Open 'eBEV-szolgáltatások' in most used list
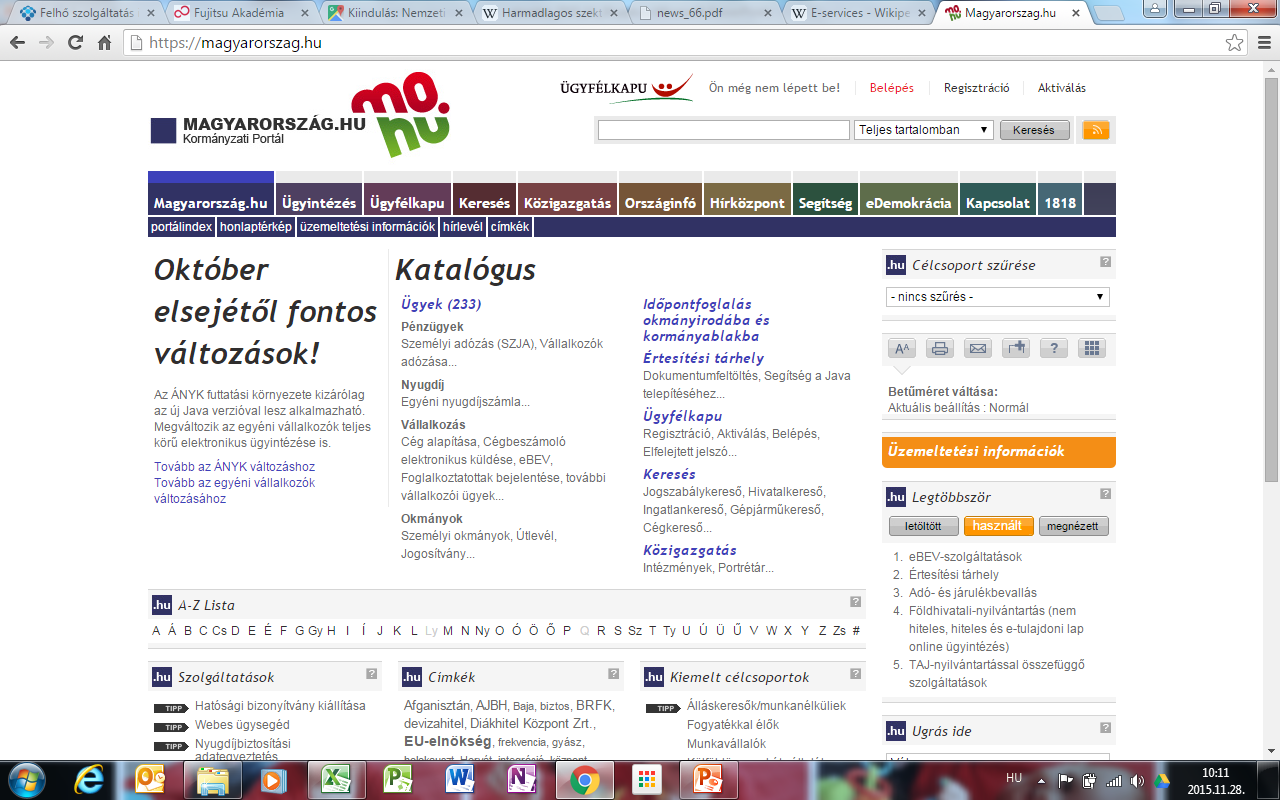The width and height of the screenshot is (1280, 800). click(966, 557)
